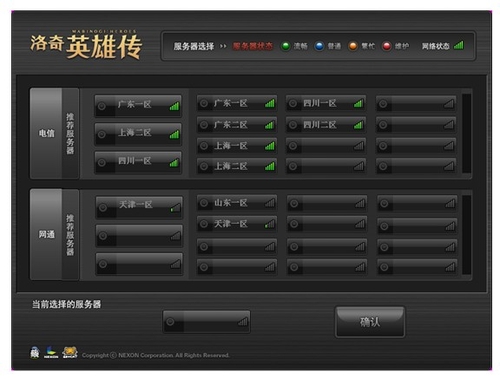Choose 四川一区 in the 电信 server list
Screen dimensions: 500x379
click(326, 104)
